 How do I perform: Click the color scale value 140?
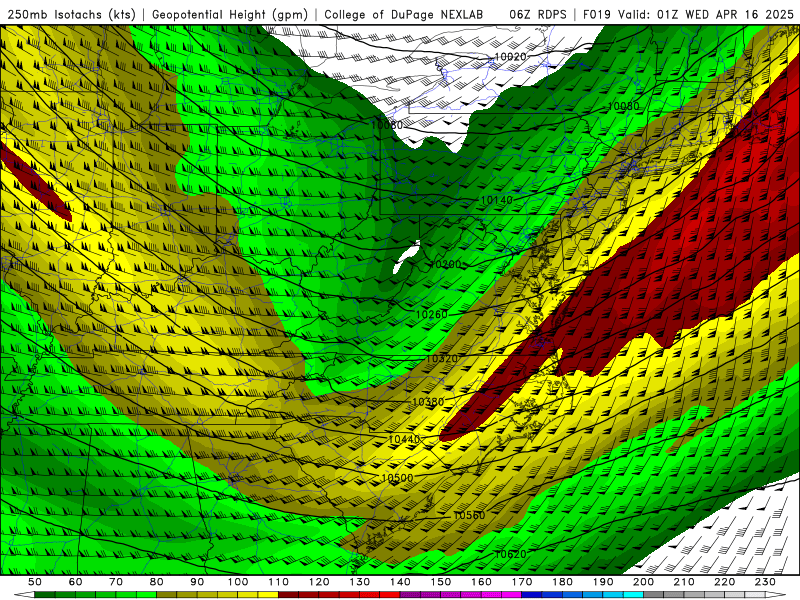[401, 582]
